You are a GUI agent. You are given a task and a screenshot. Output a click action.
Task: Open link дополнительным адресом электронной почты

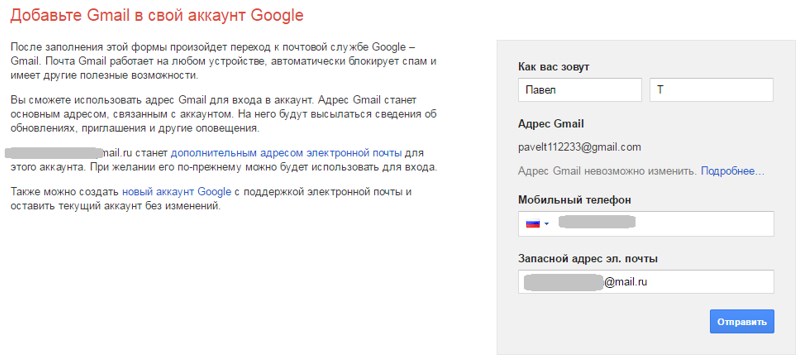coord(286,153)
